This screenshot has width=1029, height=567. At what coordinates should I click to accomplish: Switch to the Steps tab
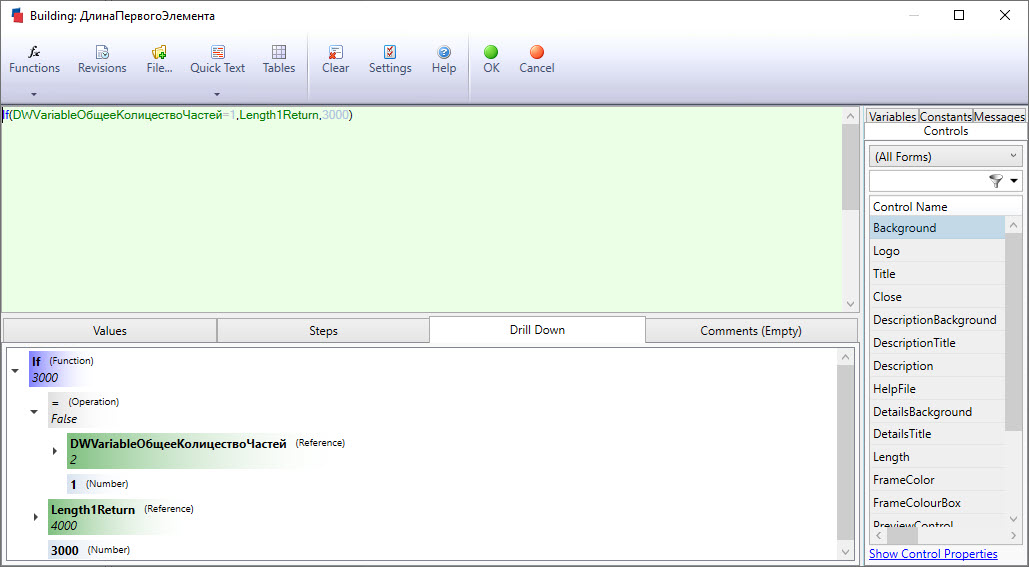323,331
